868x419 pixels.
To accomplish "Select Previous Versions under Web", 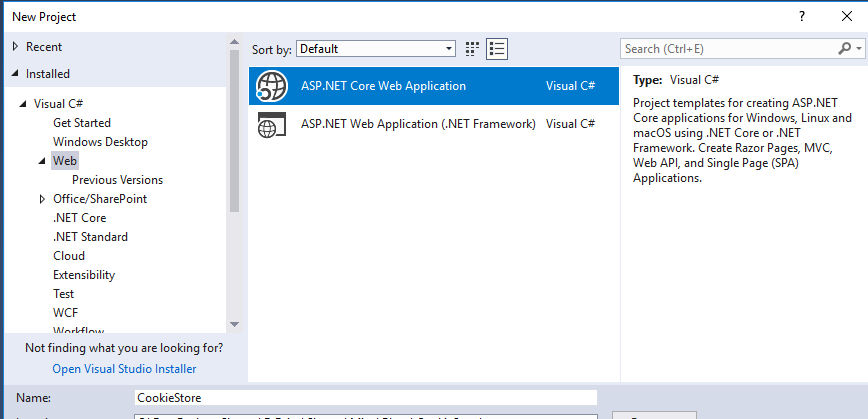I will (x=117, y=180).
